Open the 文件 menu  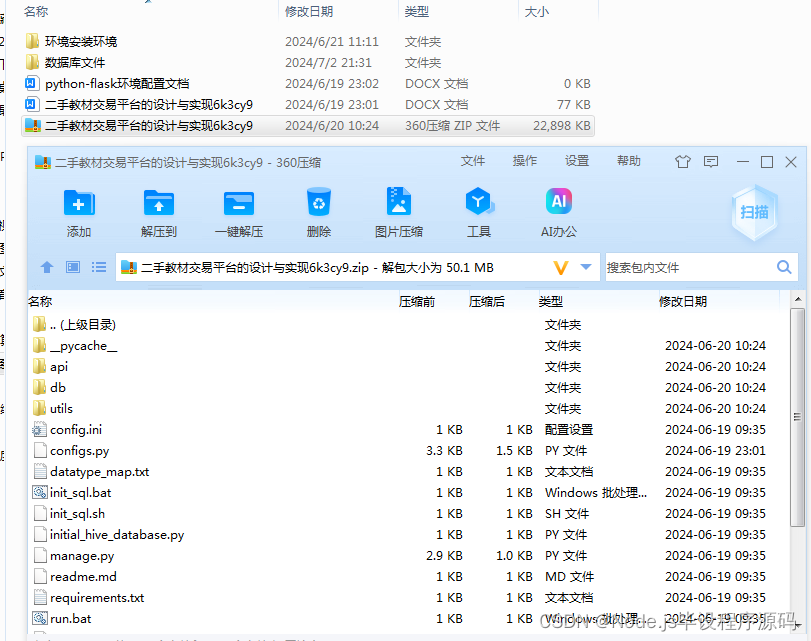[x=472, y=160]
